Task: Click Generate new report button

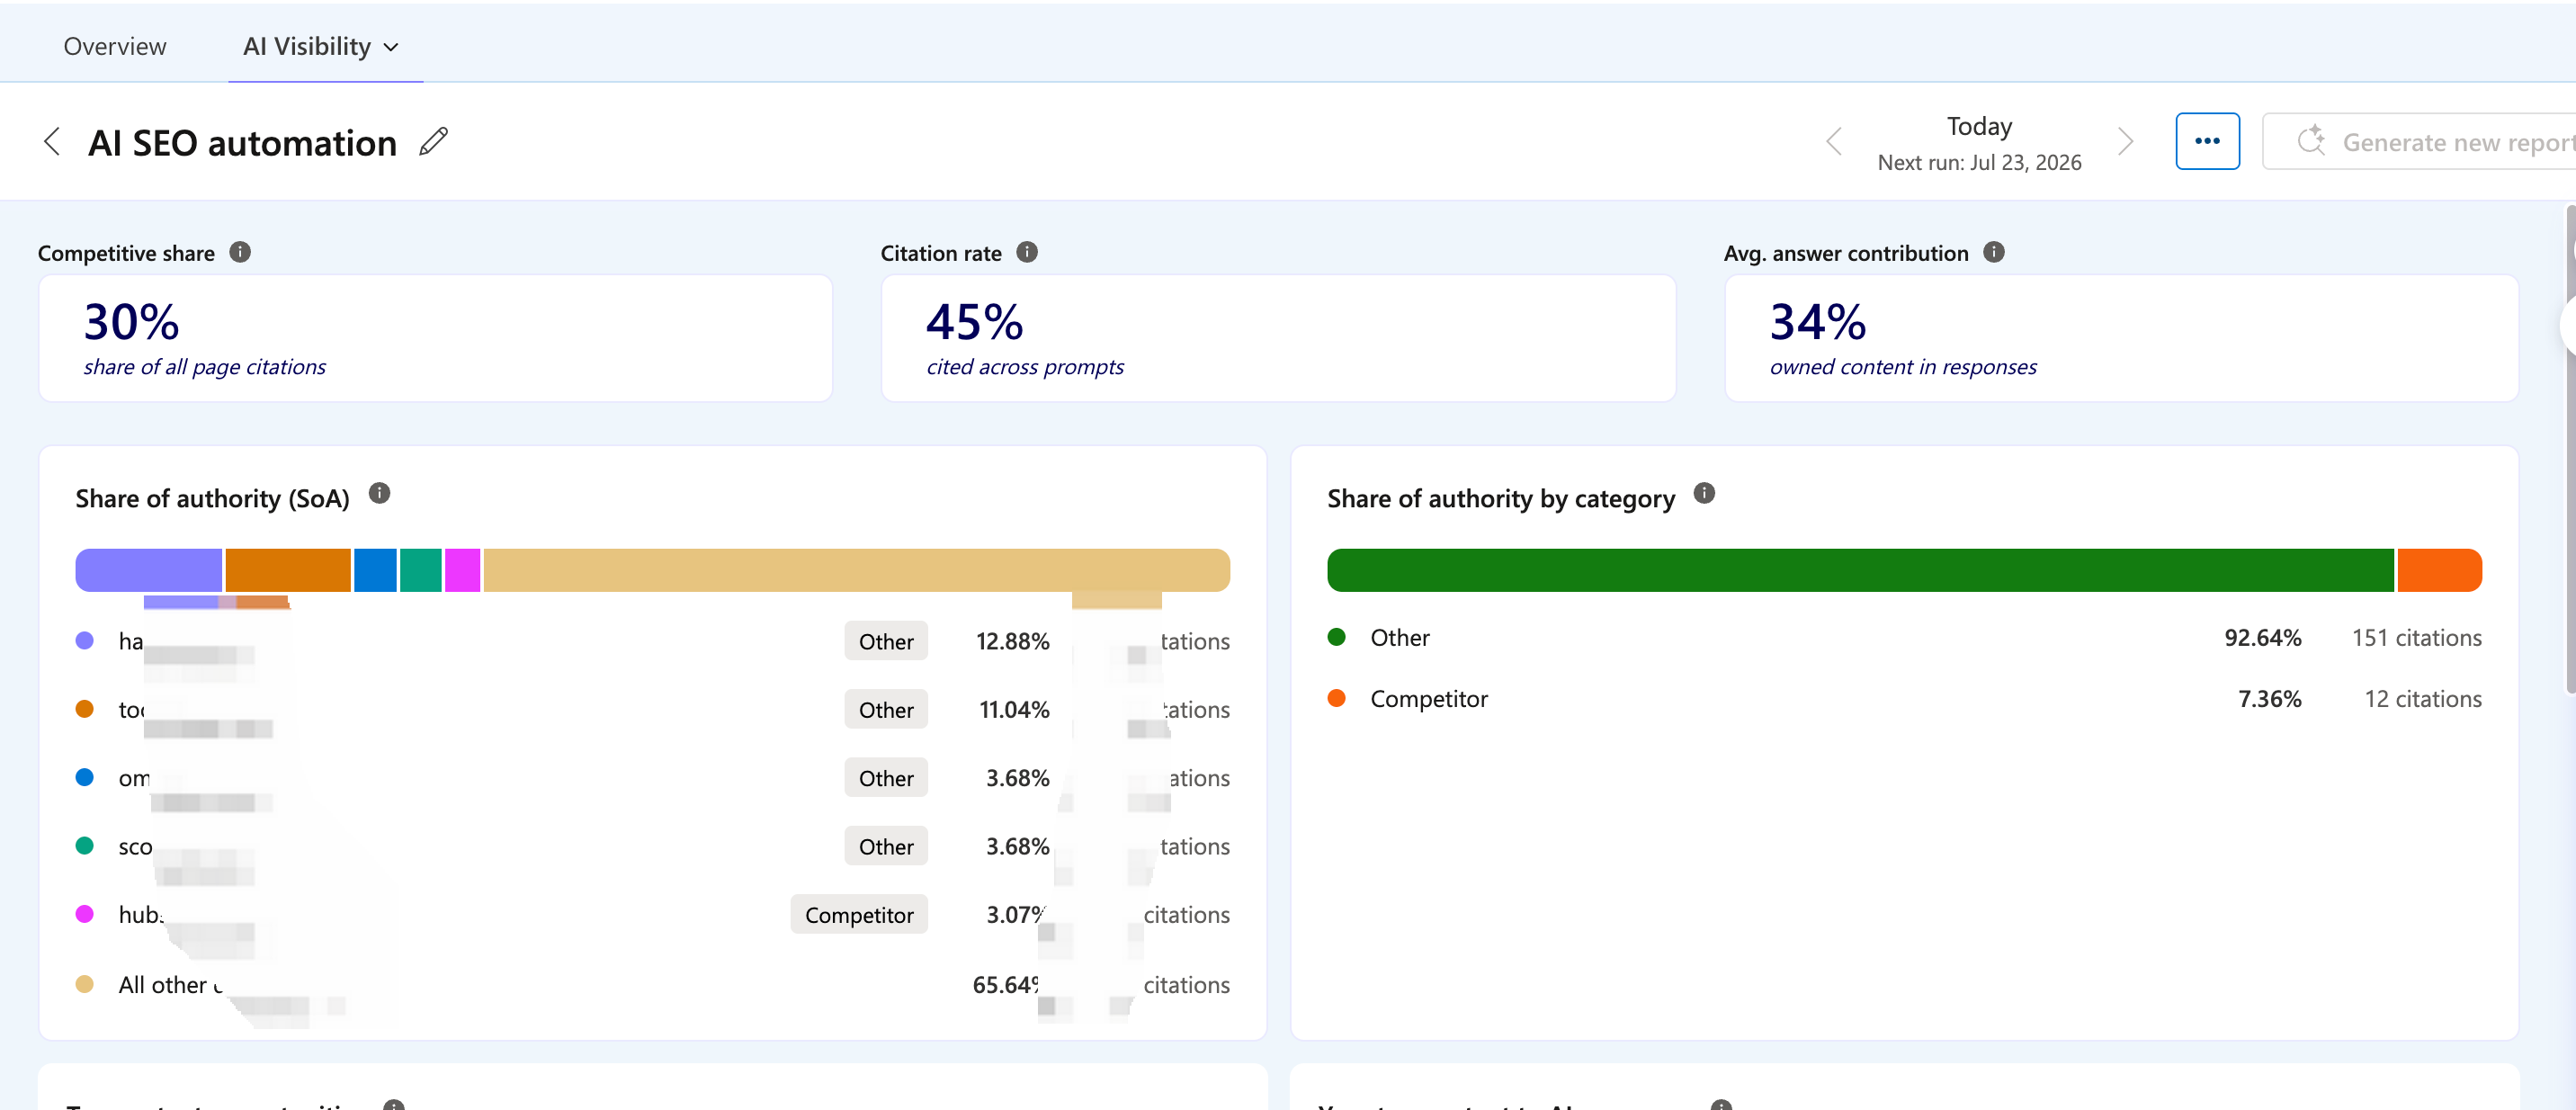Action: click(x=2420, y=141)
